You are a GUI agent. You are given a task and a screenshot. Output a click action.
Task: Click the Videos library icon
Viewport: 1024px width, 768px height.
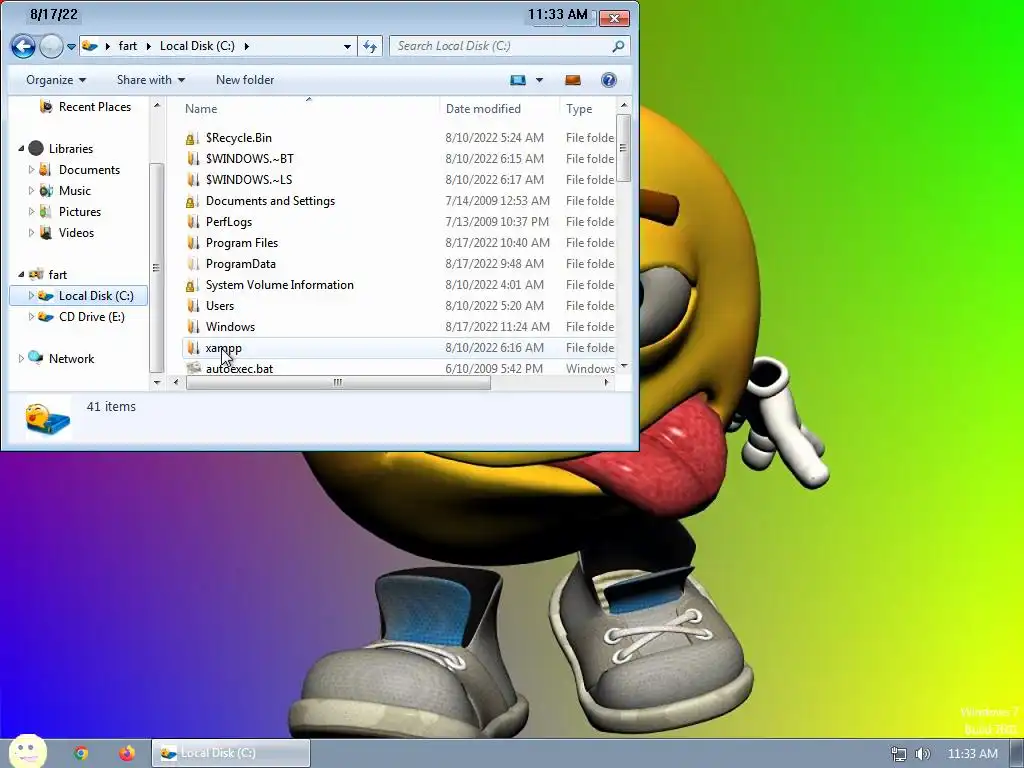tap(46, 232)
